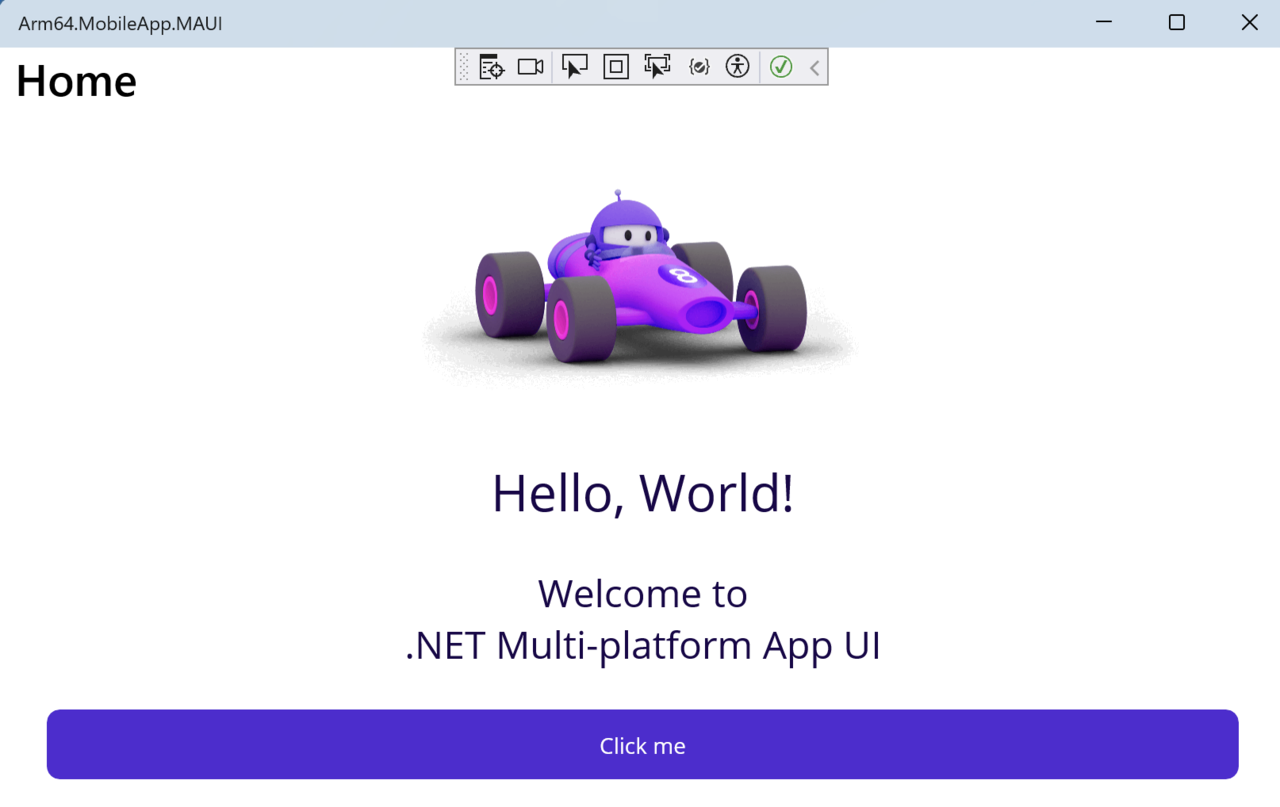Click the "Home" page title
The height and width of the screenshot is (807, 1280).
75,81
